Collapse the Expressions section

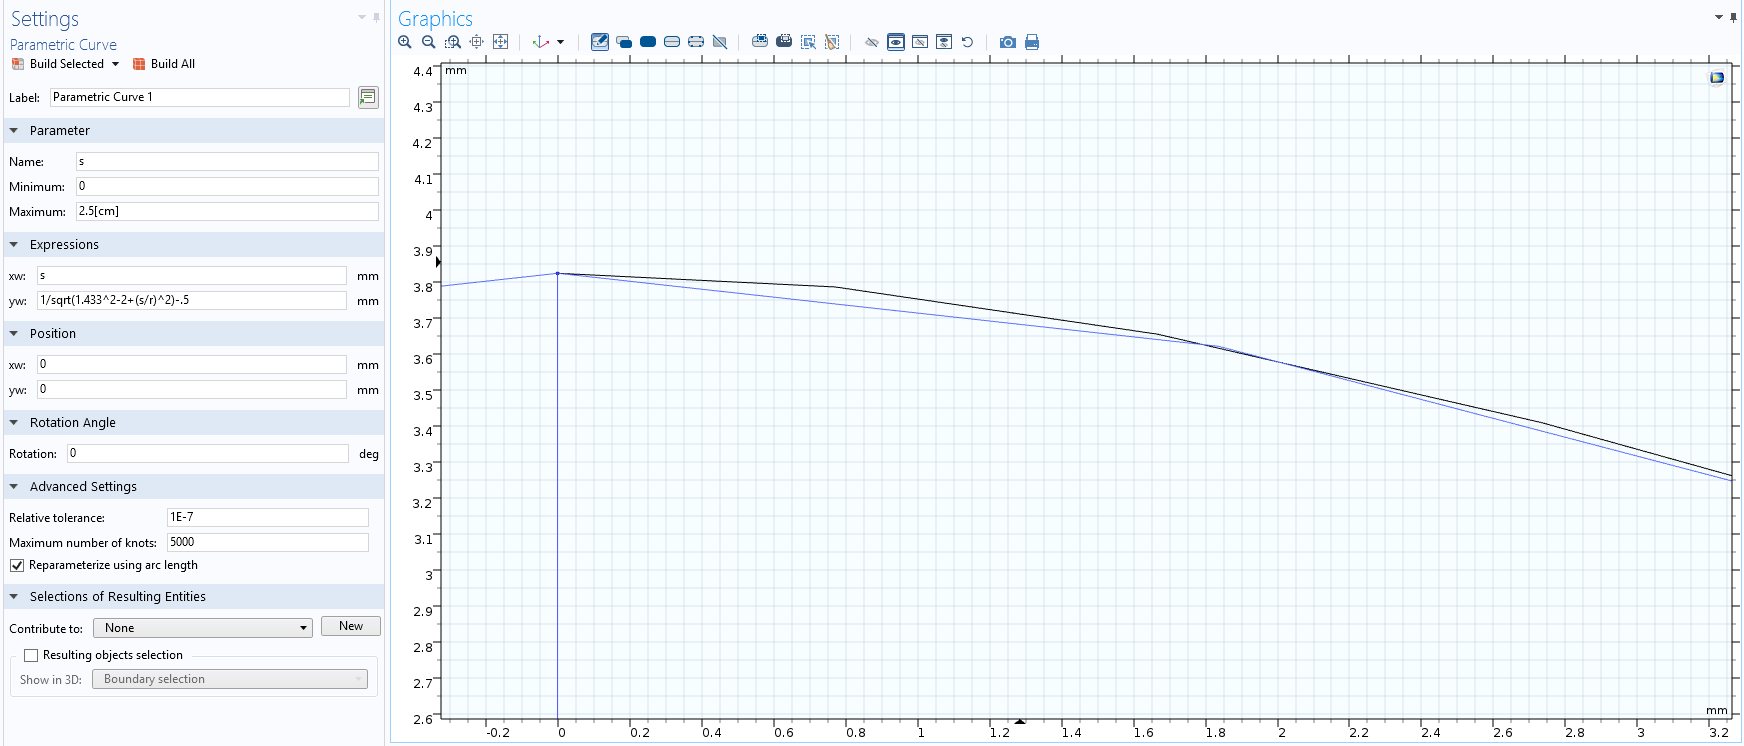14,245
